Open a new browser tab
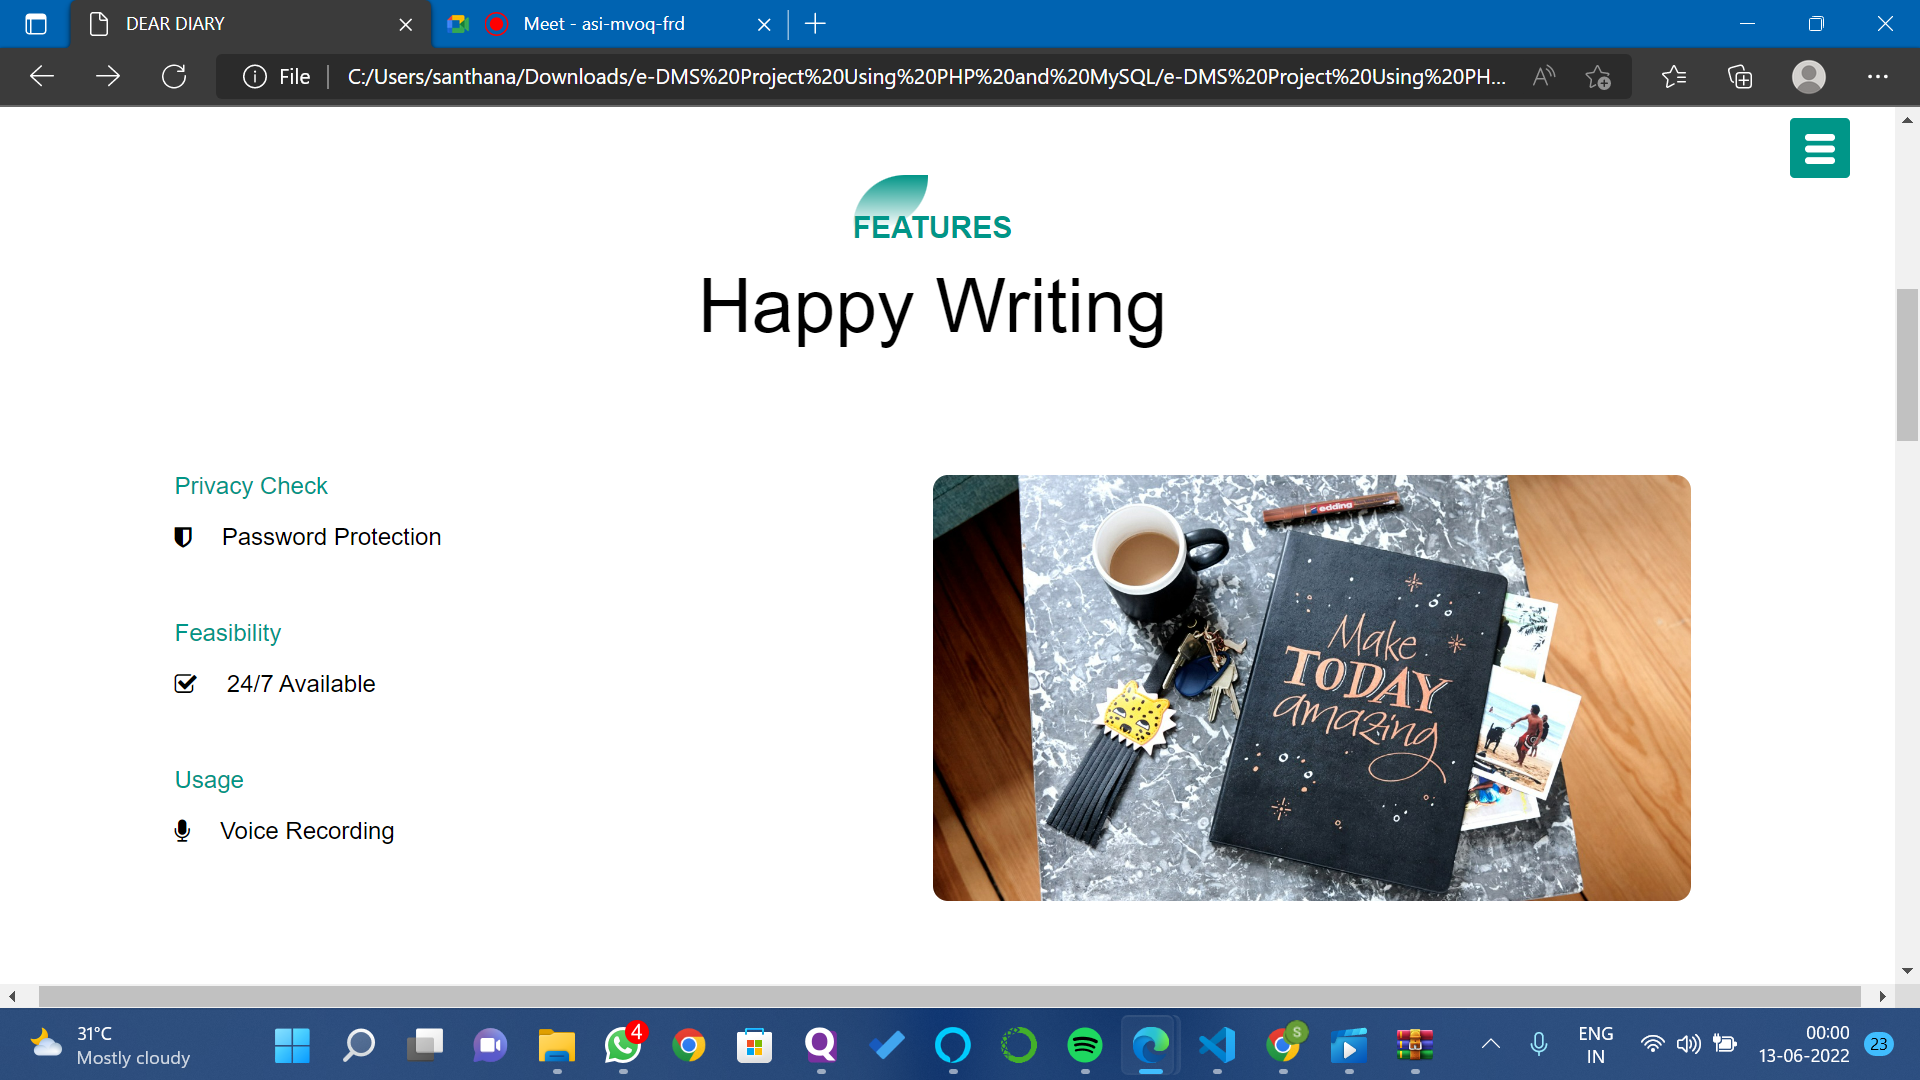 (815, 24)
